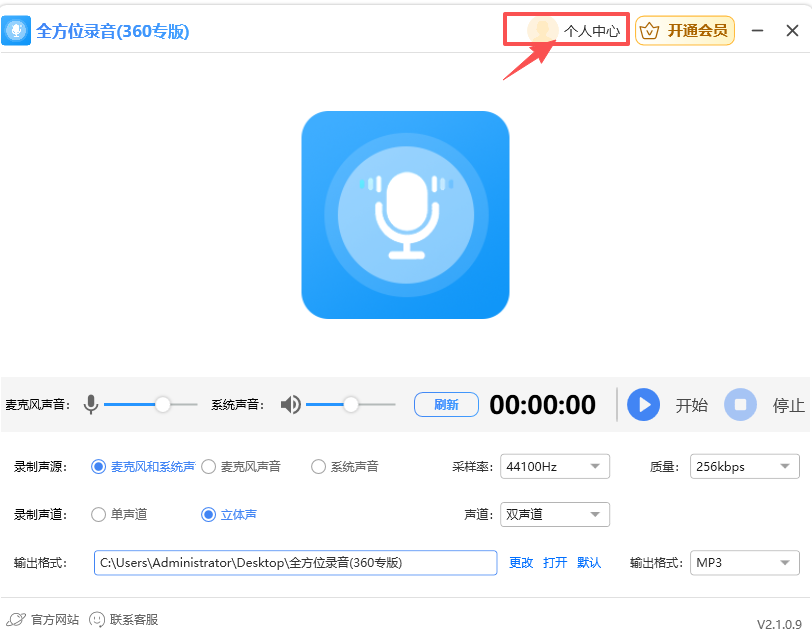The height and width of the screenshot is (632, 812).
Task: Open the 官方网站 planet icon
Action: [16, 619]
